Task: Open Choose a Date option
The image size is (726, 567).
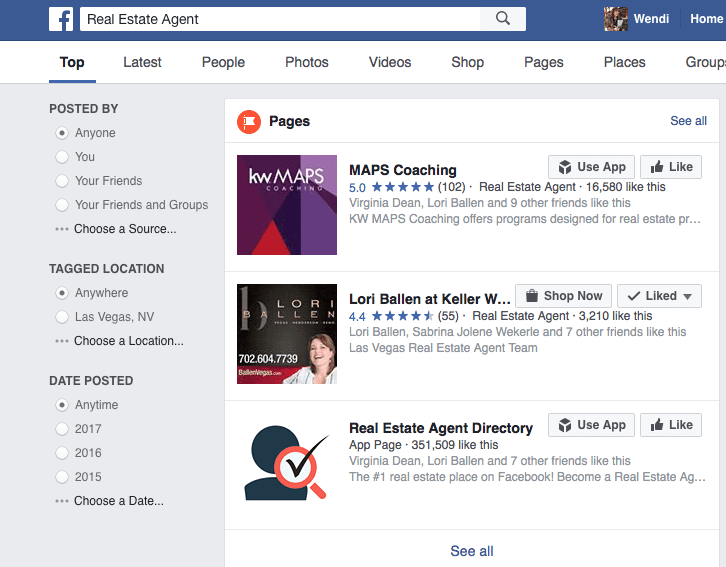Action: coord(119,501)
